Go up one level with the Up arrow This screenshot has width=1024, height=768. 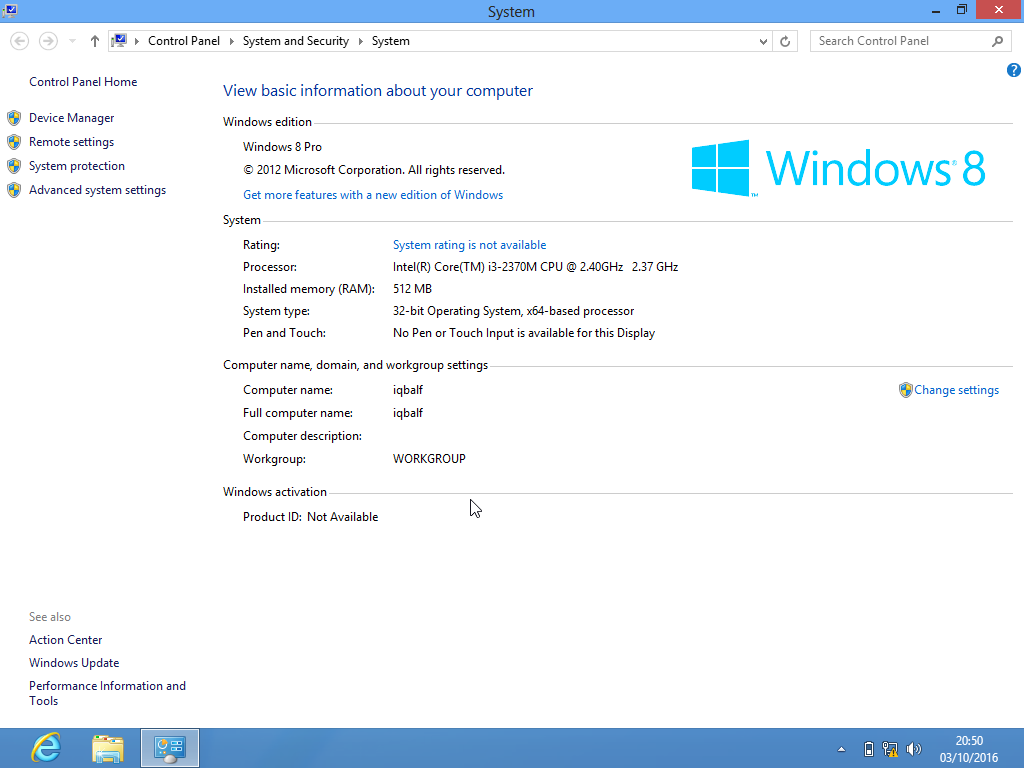(95, 41)
